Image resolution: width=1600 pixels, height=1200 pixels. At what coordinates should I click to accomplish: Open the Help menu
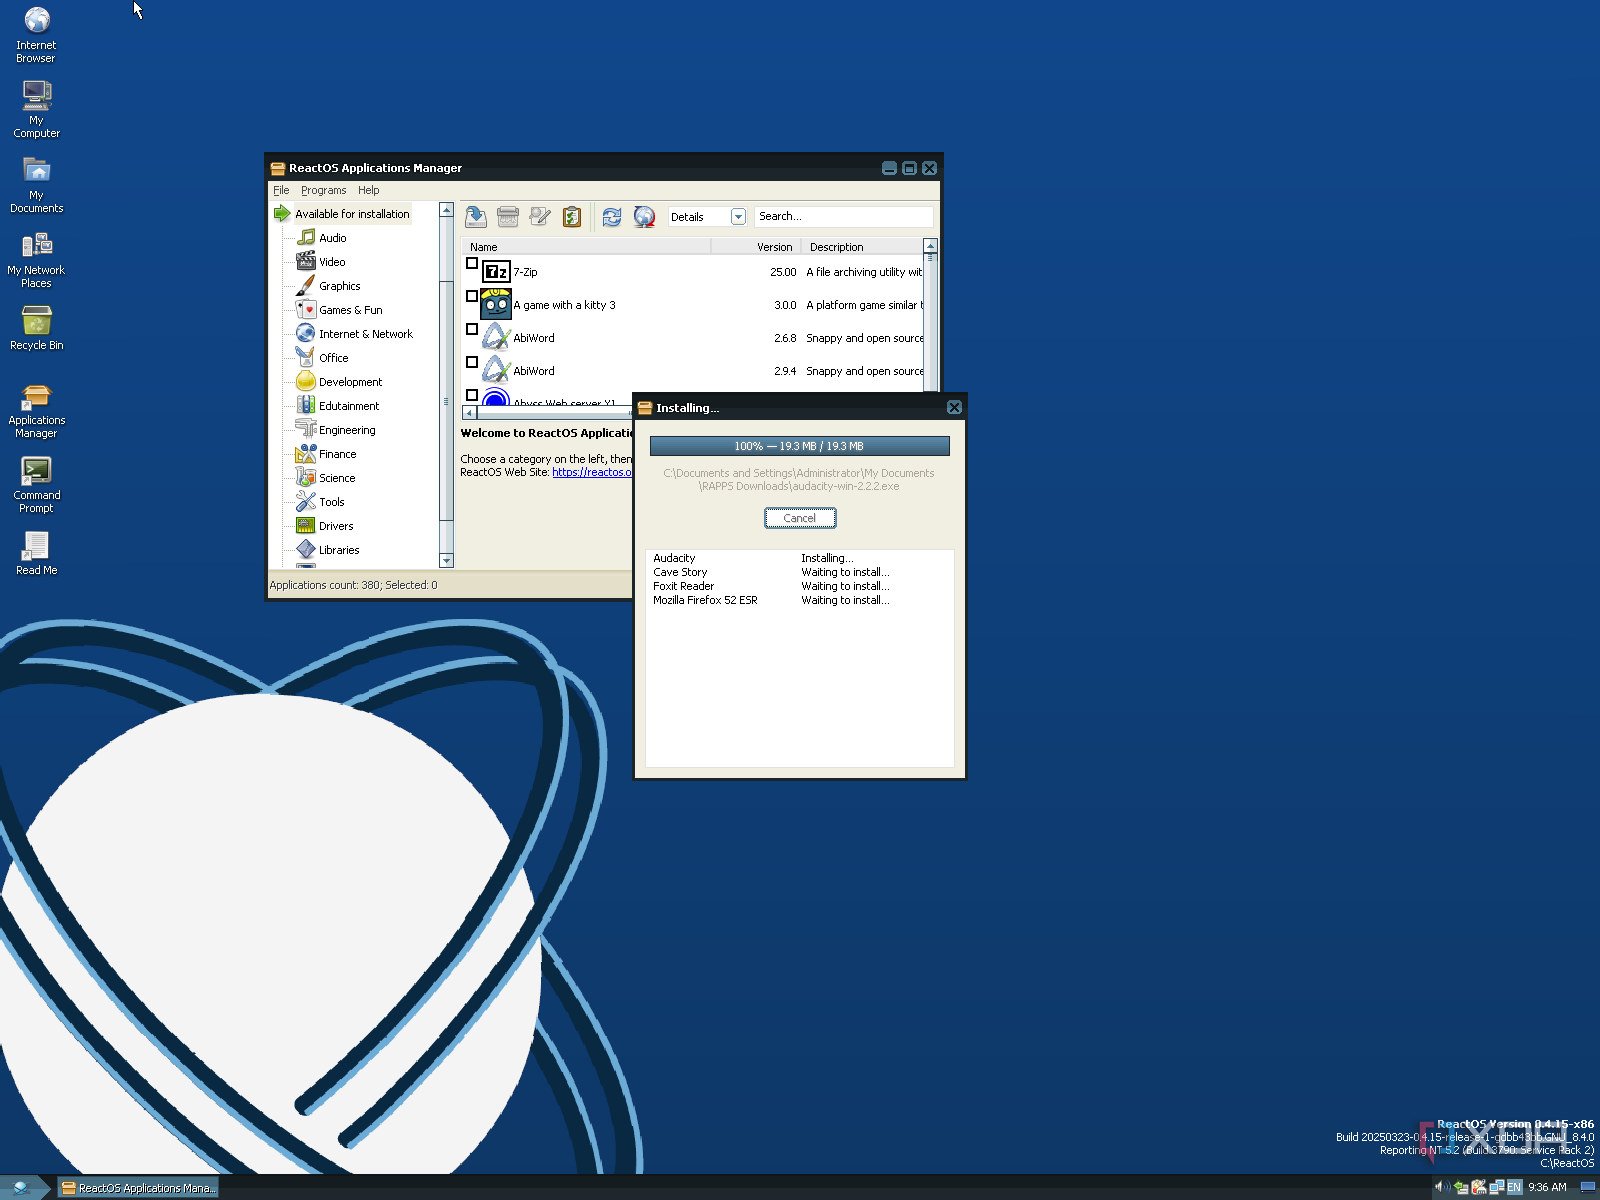368,190
